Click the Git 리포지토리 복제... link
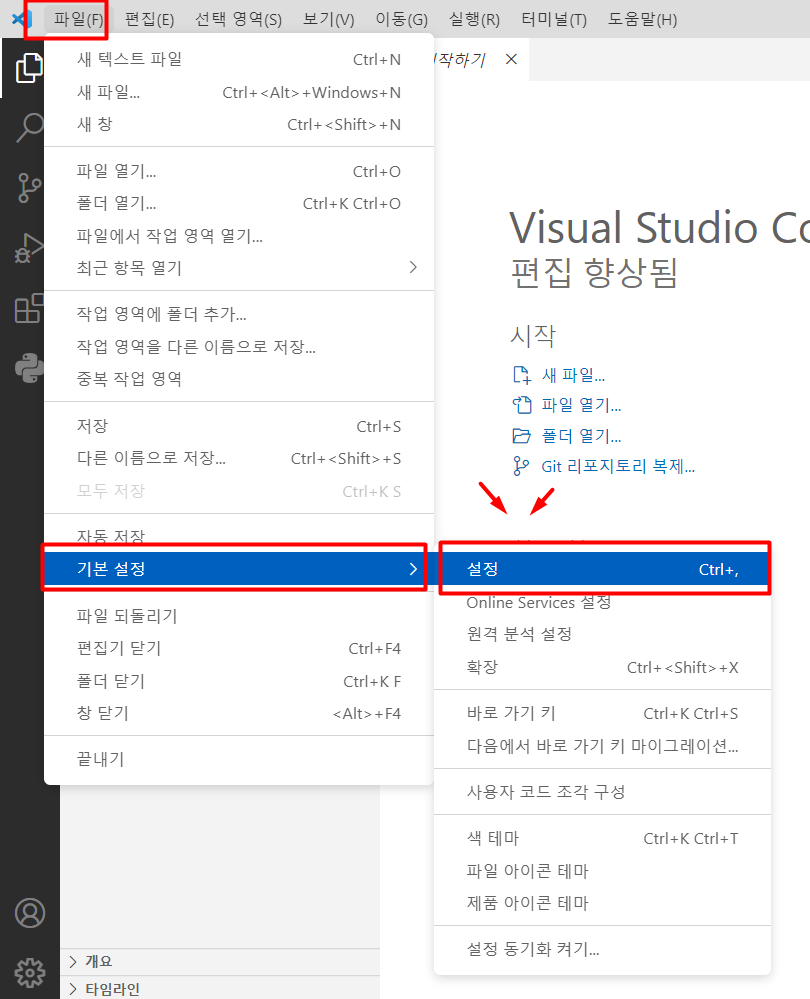The height and width of the screenshot is (999, 810). pyautogui.click(x=618, y=466)
